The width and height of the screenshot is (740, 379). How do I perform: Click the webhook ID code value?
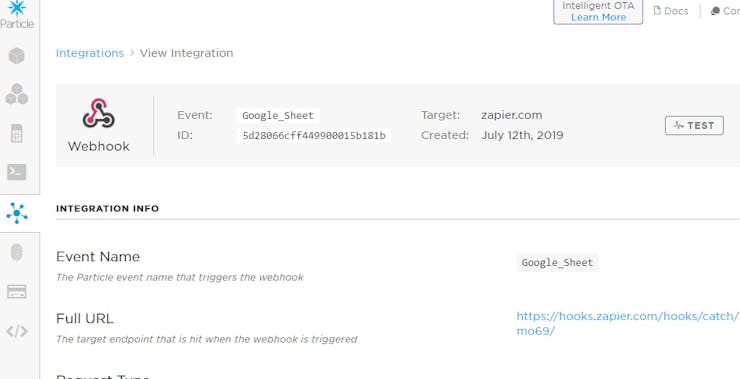click(x=314, y=136)
